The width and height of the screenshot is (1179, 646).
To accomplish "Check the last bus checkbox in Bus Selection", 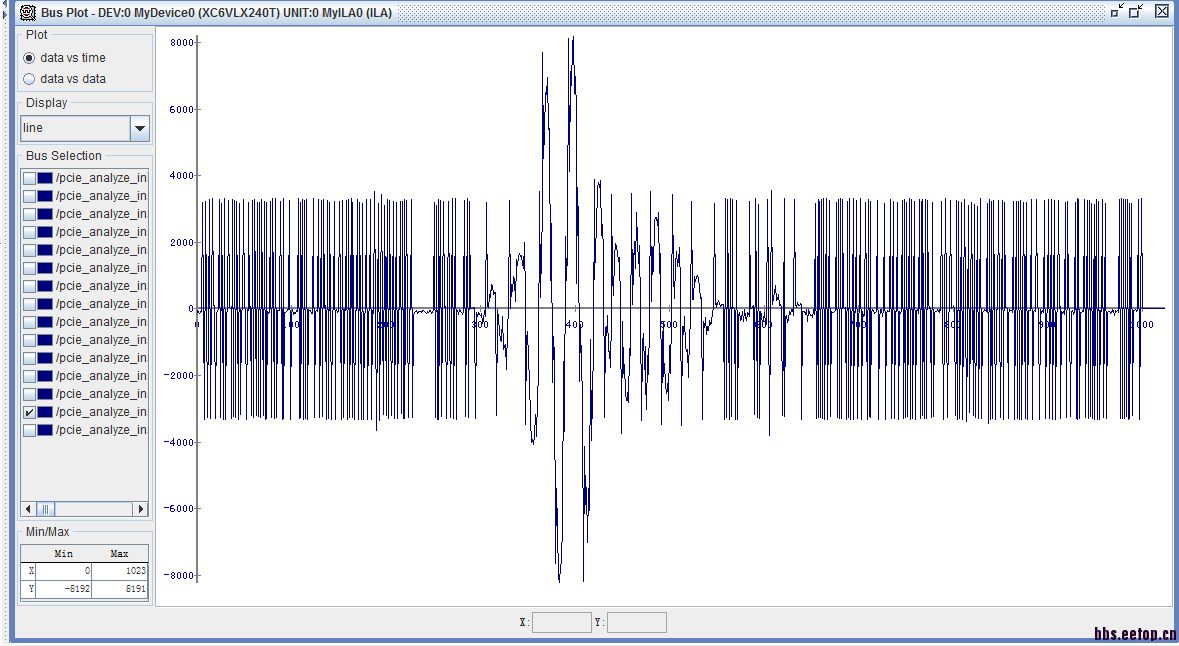I will point(29,430).
